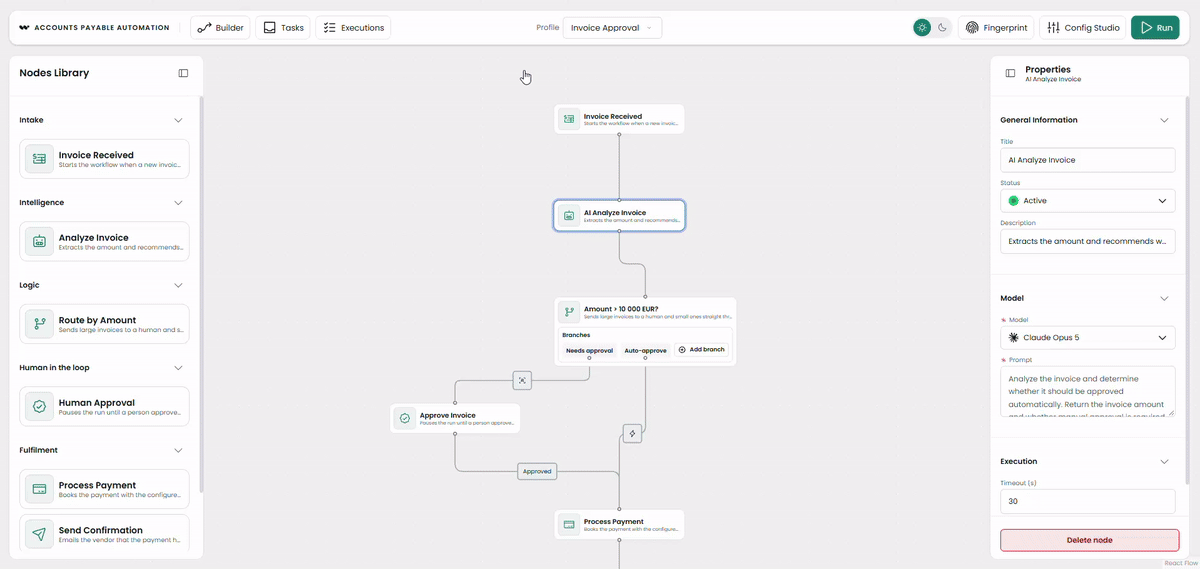The image size is (1200, 569).
Task: Click the Claude model starburst icon
Action: click(1013, 338)
